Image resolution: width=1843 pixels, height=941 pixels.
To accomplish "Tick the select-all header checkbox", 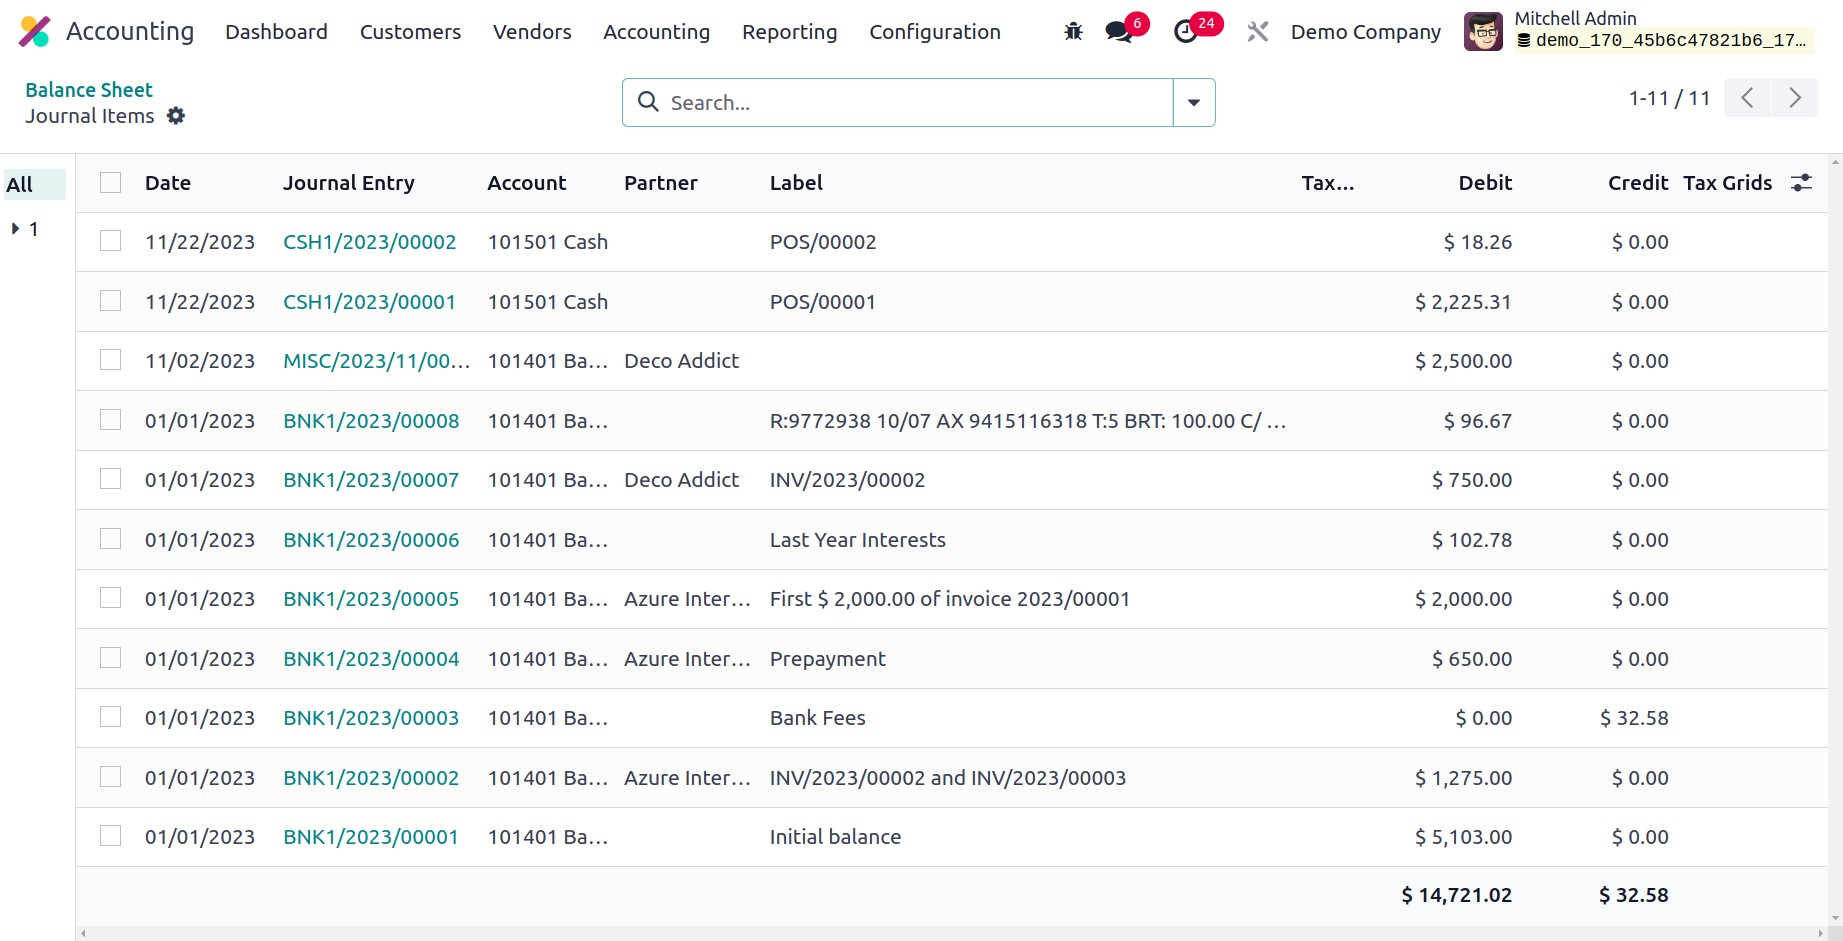I will click(x=111, y=183).
